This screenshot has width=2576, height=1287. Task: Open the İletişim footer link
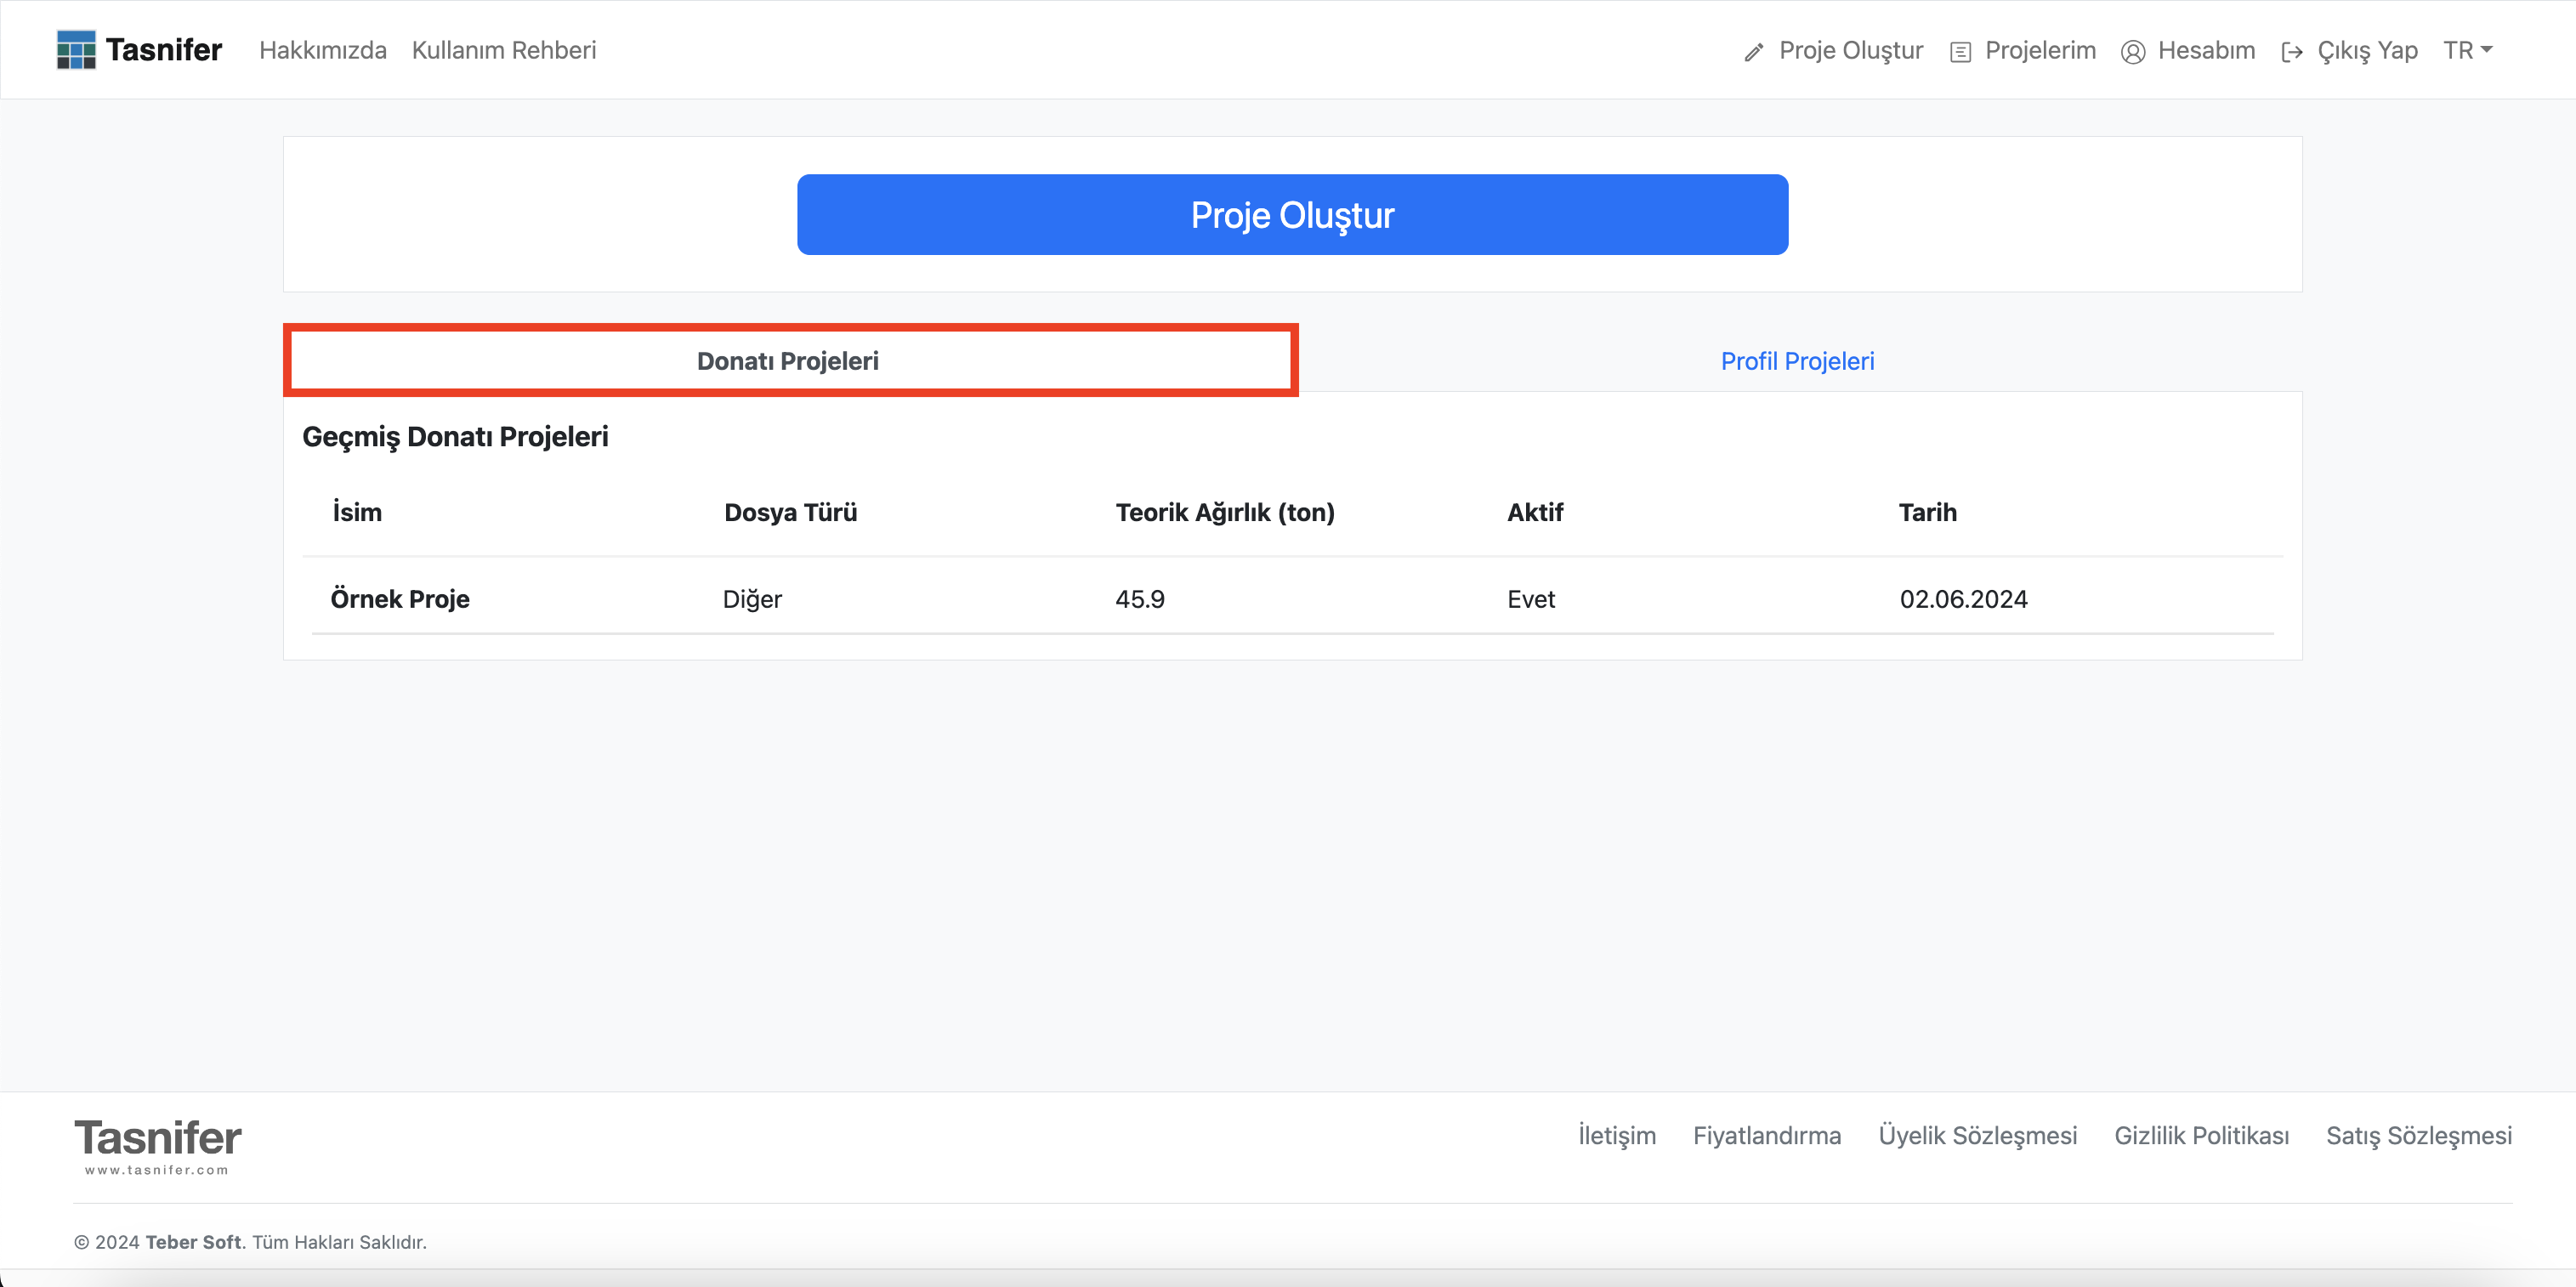pos(1617,1135)
